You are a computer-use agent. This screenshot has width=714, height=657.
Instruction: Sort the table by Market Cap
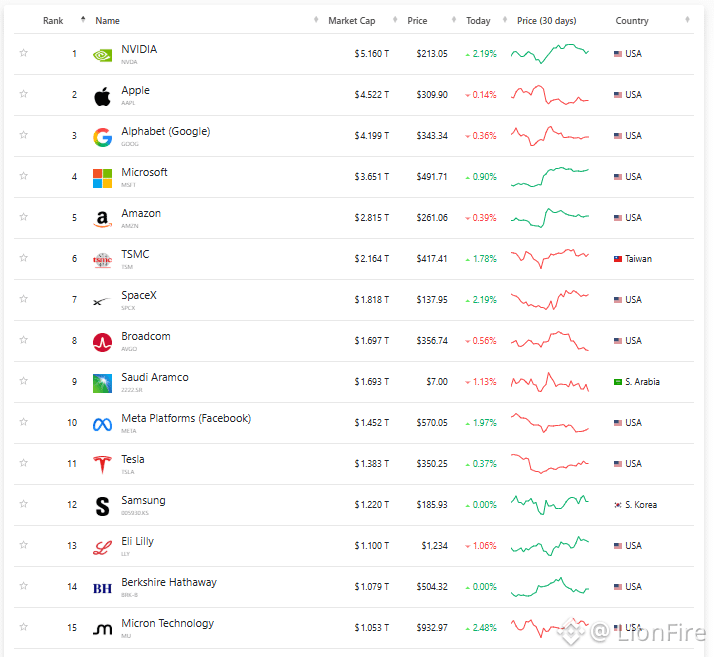click(x=352, y=21)
